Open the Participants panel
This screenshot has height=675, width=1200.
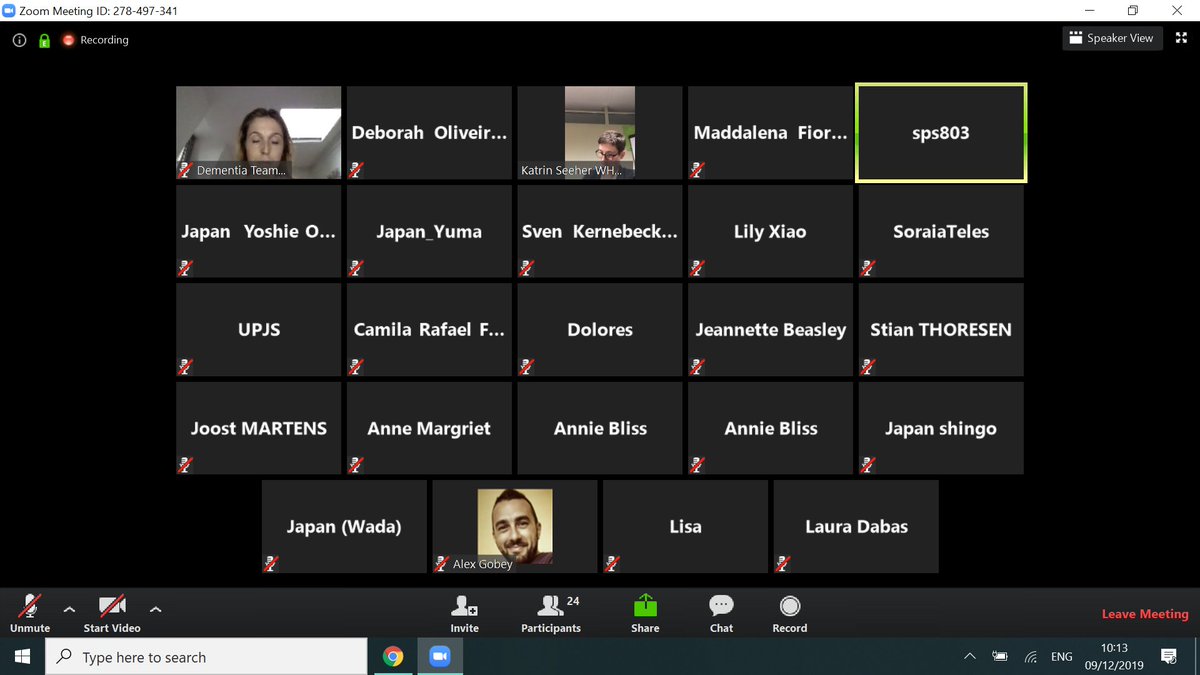coord(551,613)
